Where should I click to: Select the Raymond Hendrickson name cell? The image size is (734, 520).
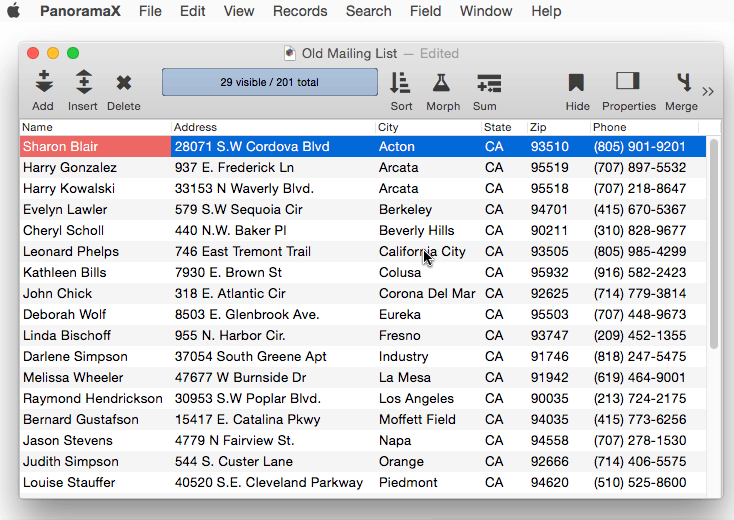(x=95, y=398)
